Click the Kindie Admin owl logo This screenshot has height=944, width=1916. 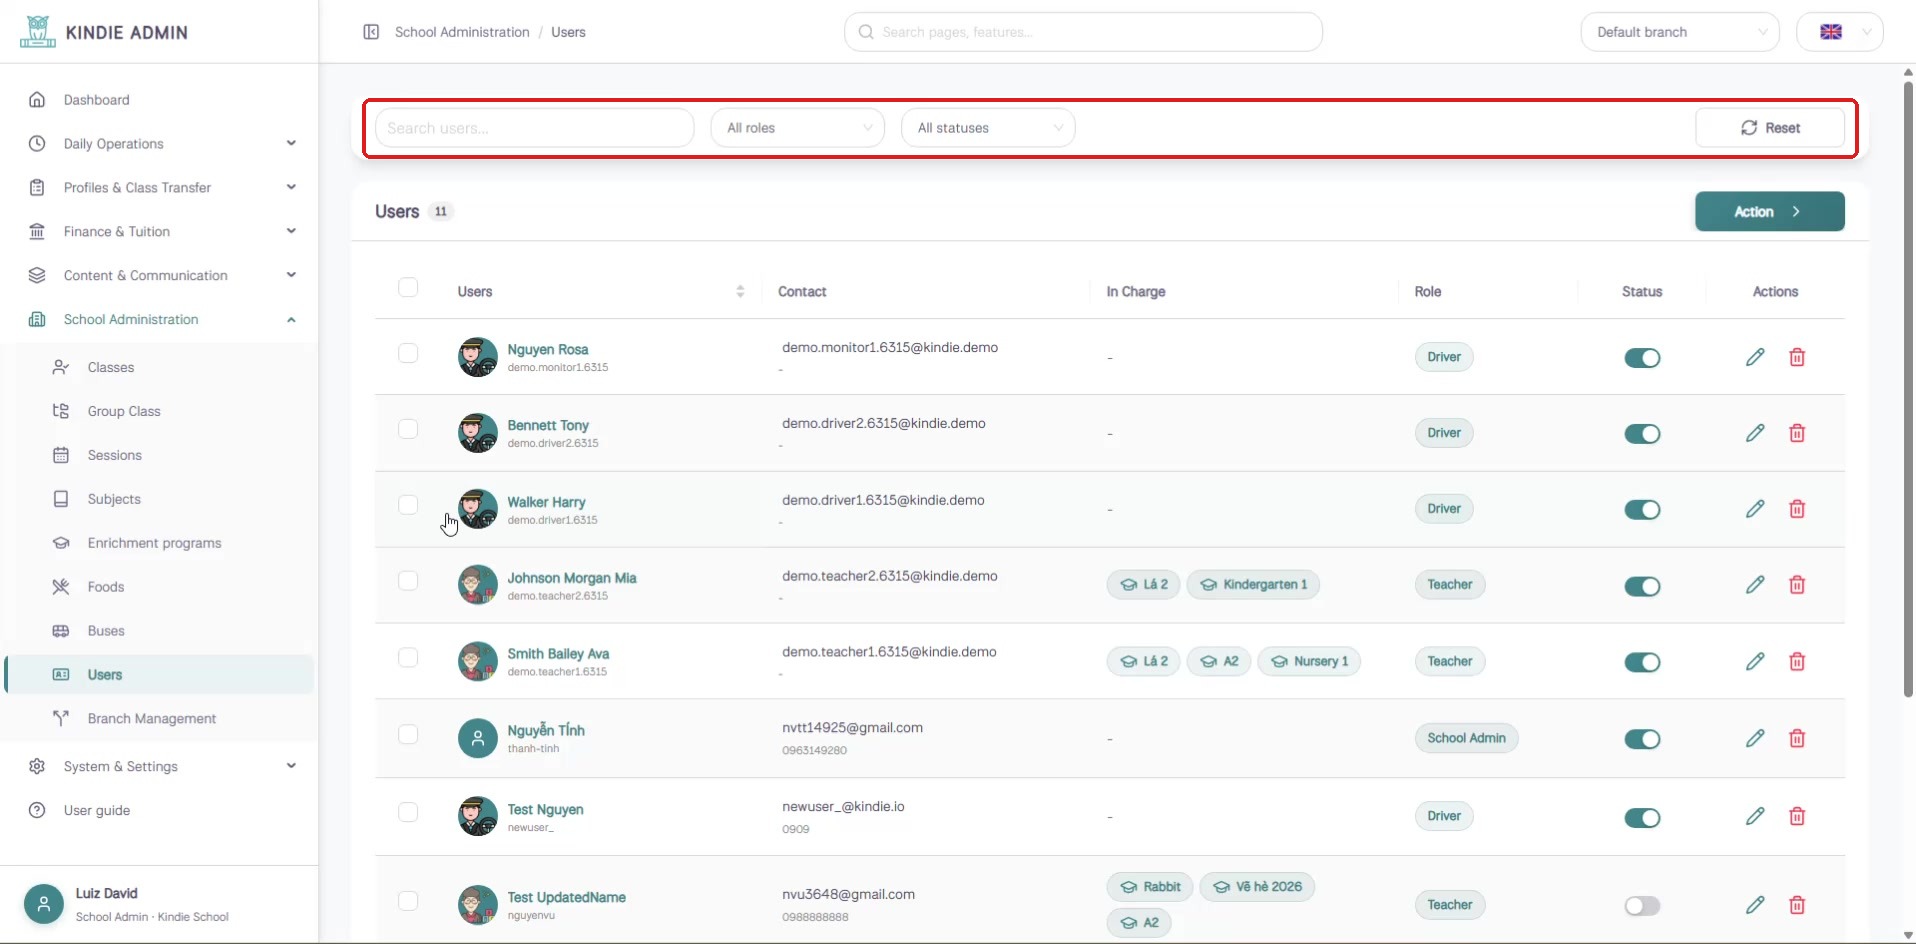(x=38, y=32)
